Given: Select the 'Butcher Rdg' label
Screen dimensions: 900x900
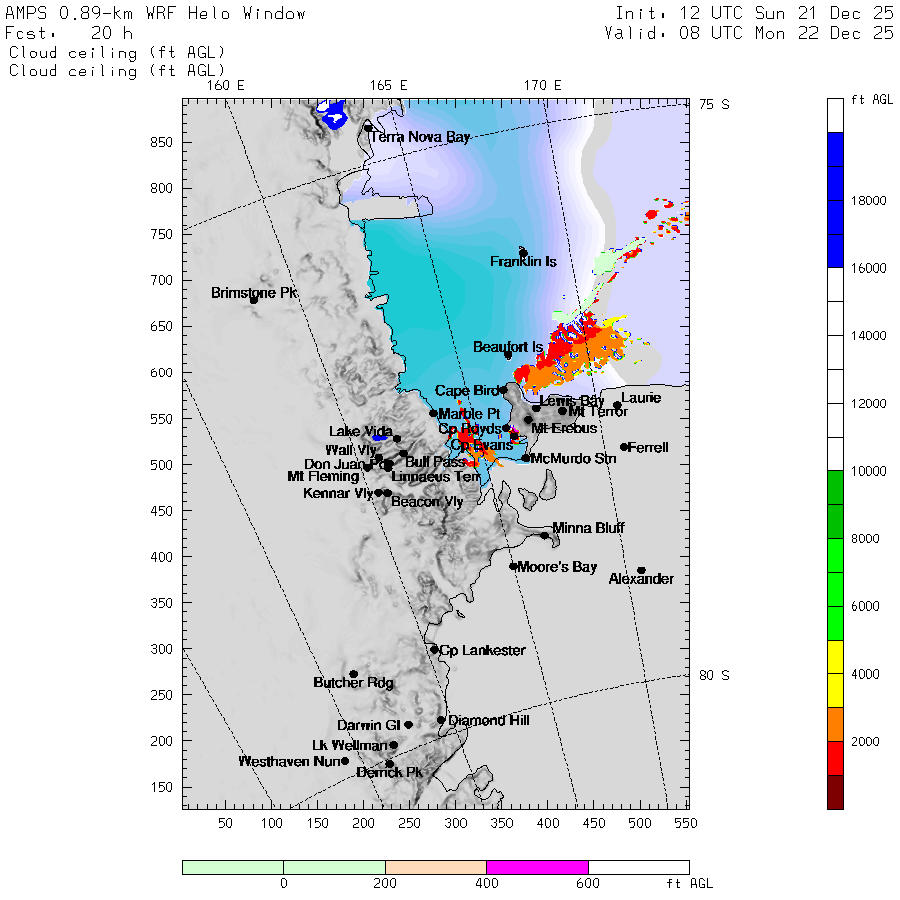Looking at the screenshot, I should [x=353, y=682].
